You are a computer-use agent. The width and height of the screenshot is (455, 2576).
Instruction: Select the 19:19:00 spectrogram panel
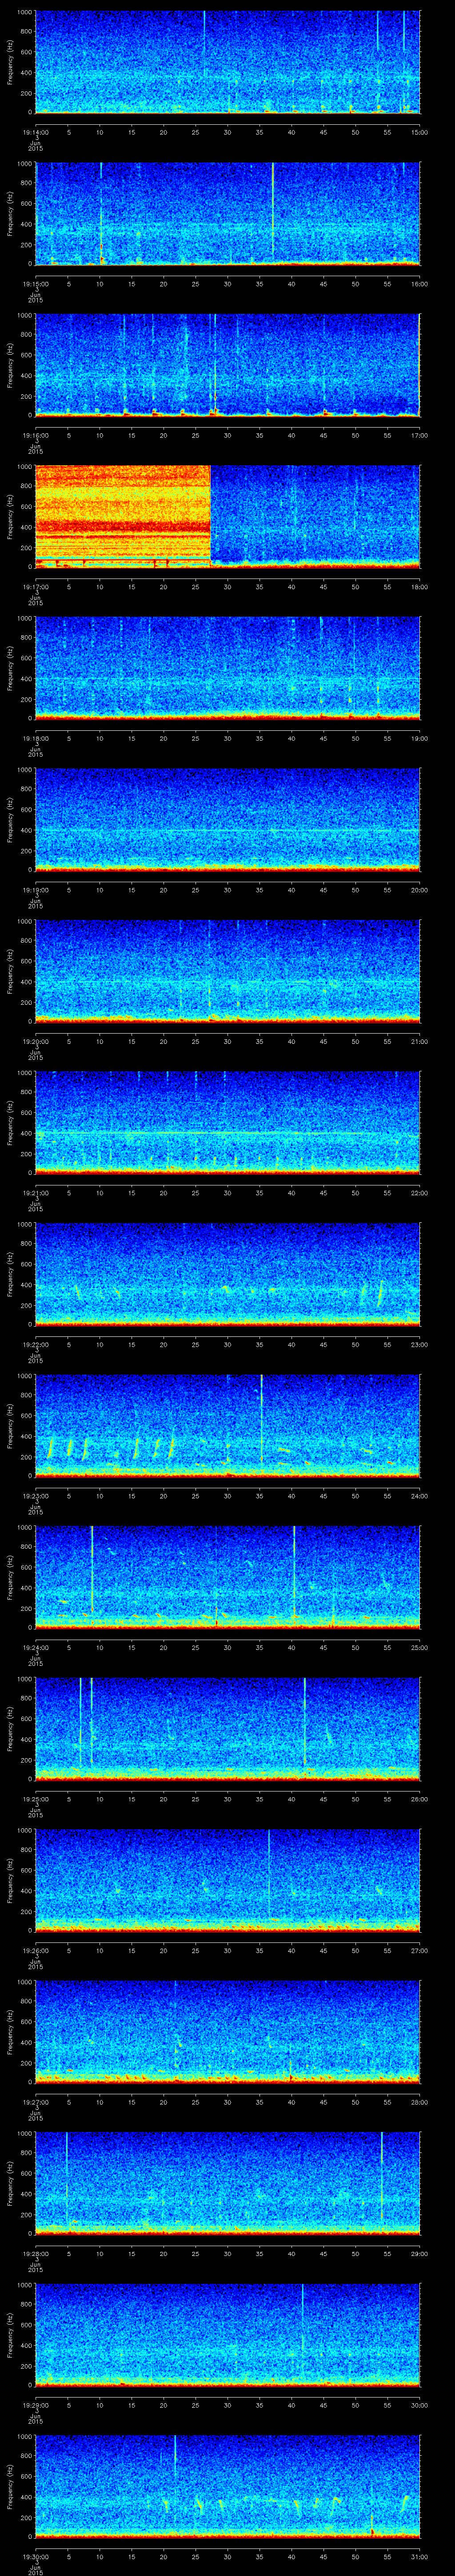[x=227, y=819]
